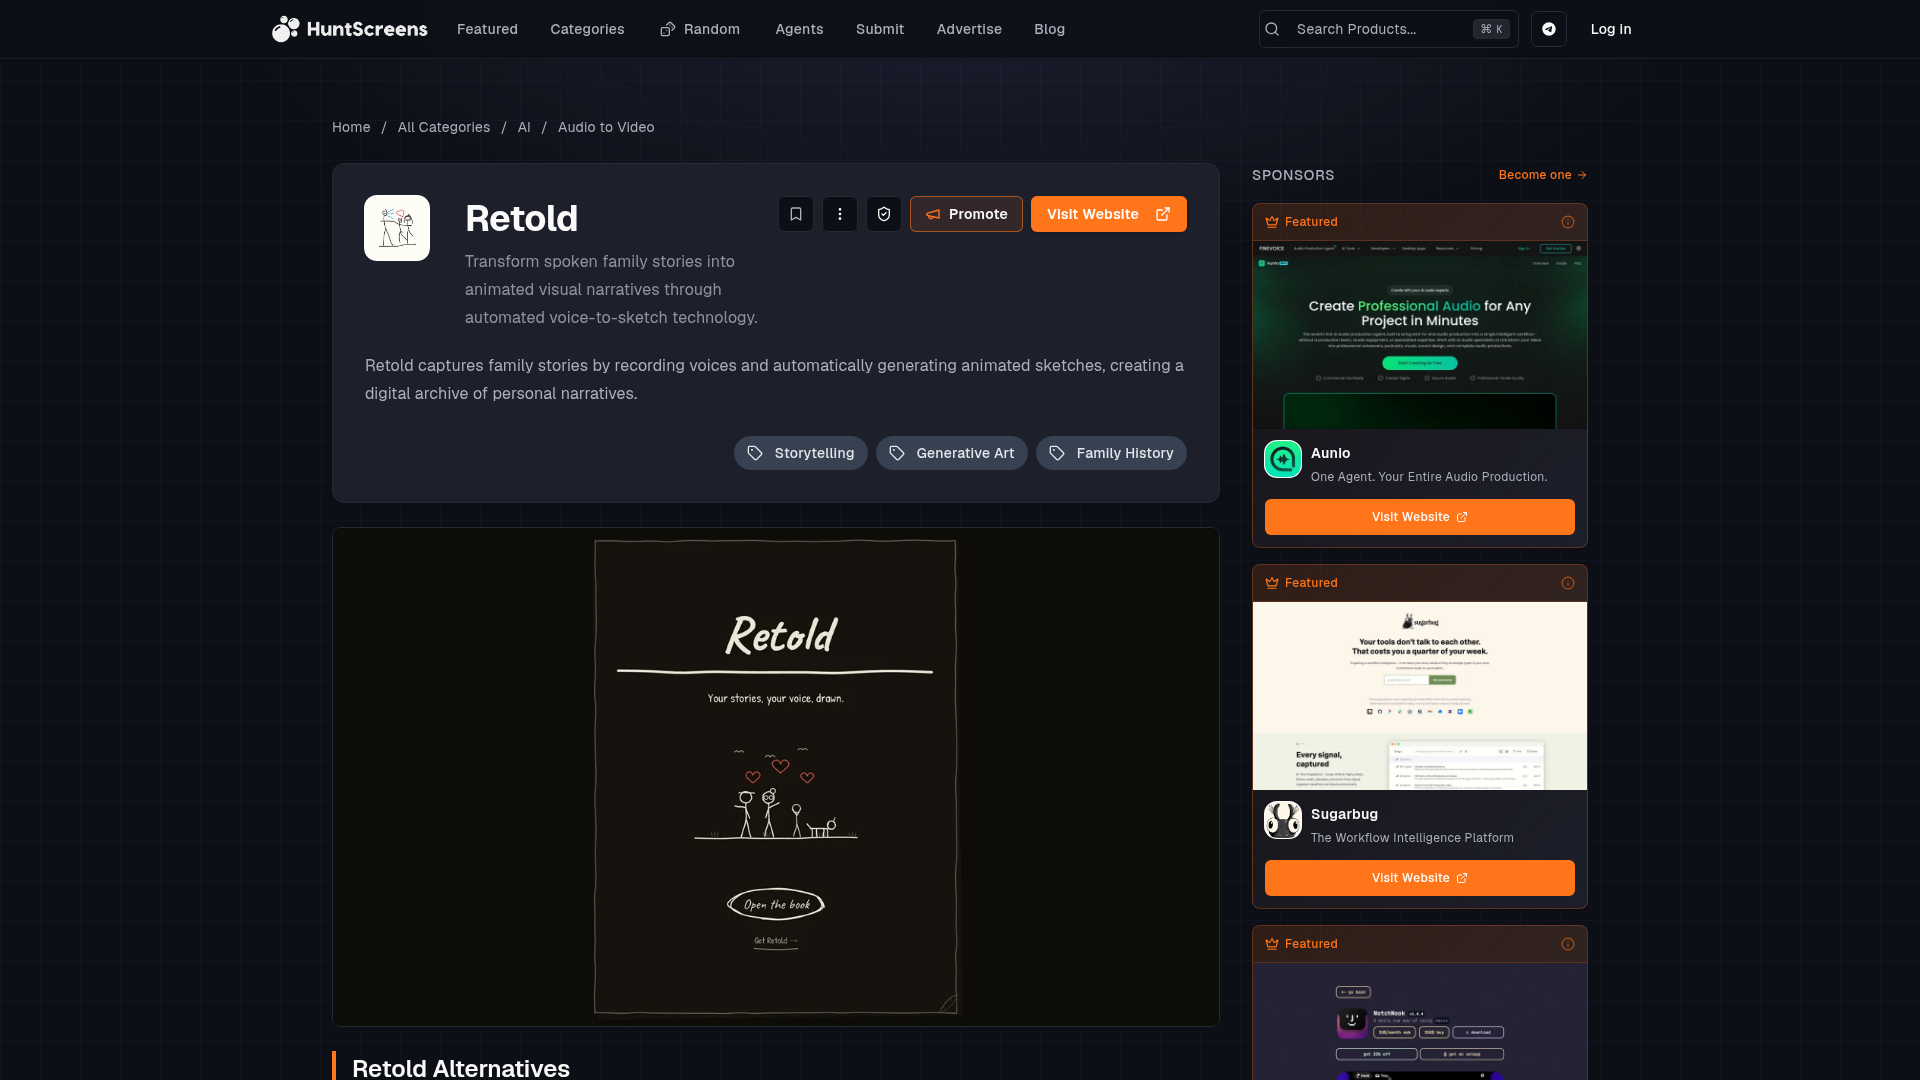Click the Telegram icon button in header
Screen dimensions: 1920x1080
pyautogui.click(x=1549, y=29)
